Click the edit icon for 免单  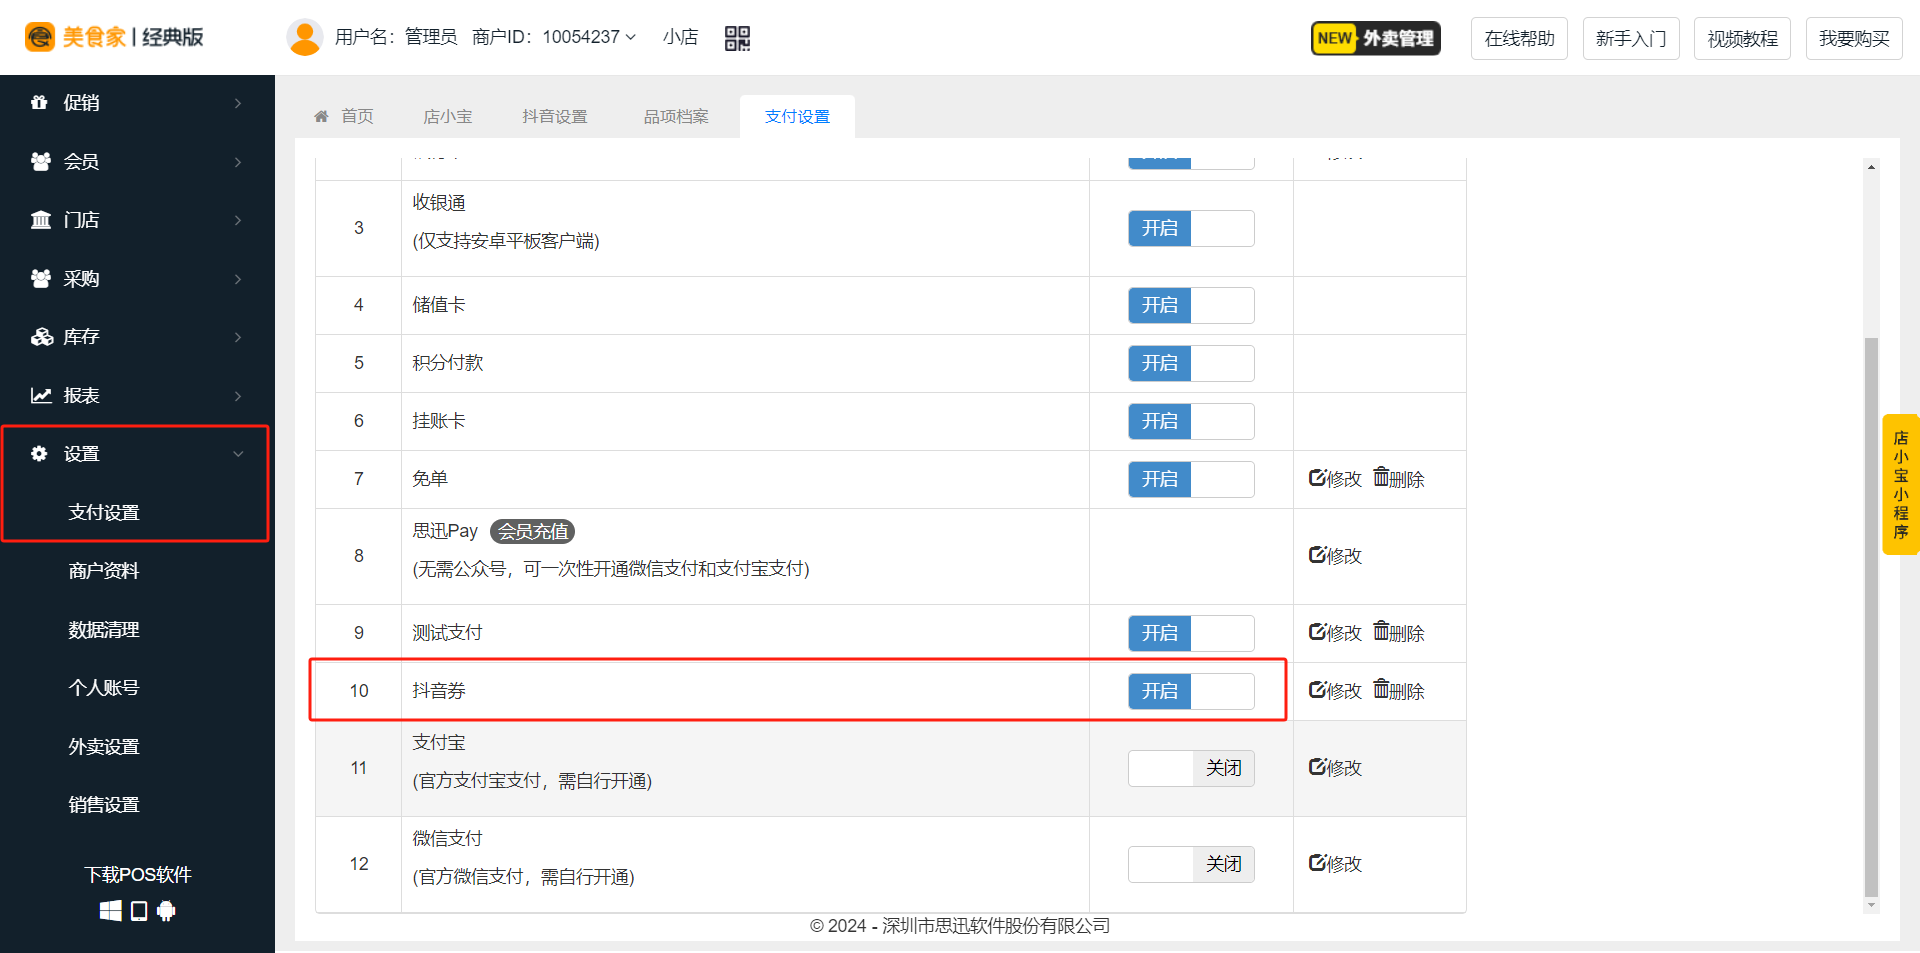pos(1318,478)
